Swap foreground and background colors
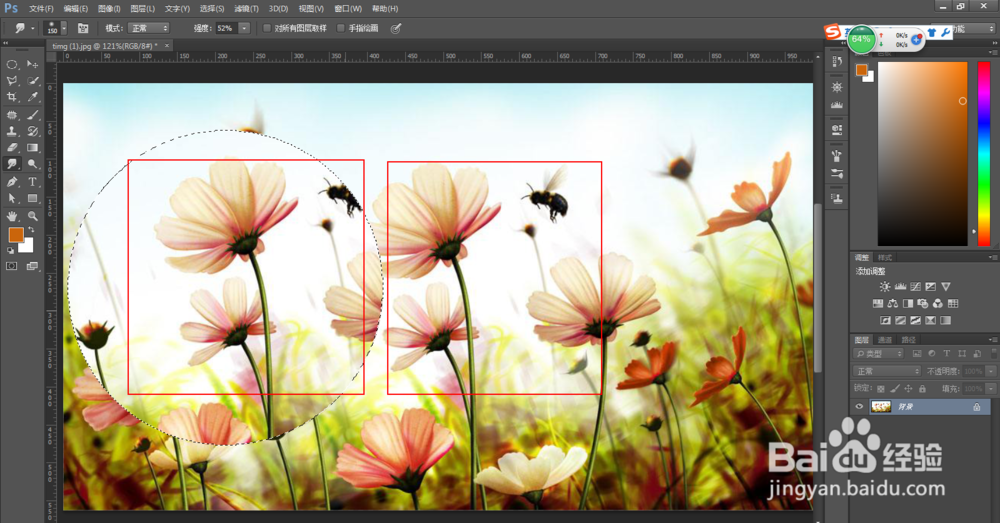 [31, 230]
